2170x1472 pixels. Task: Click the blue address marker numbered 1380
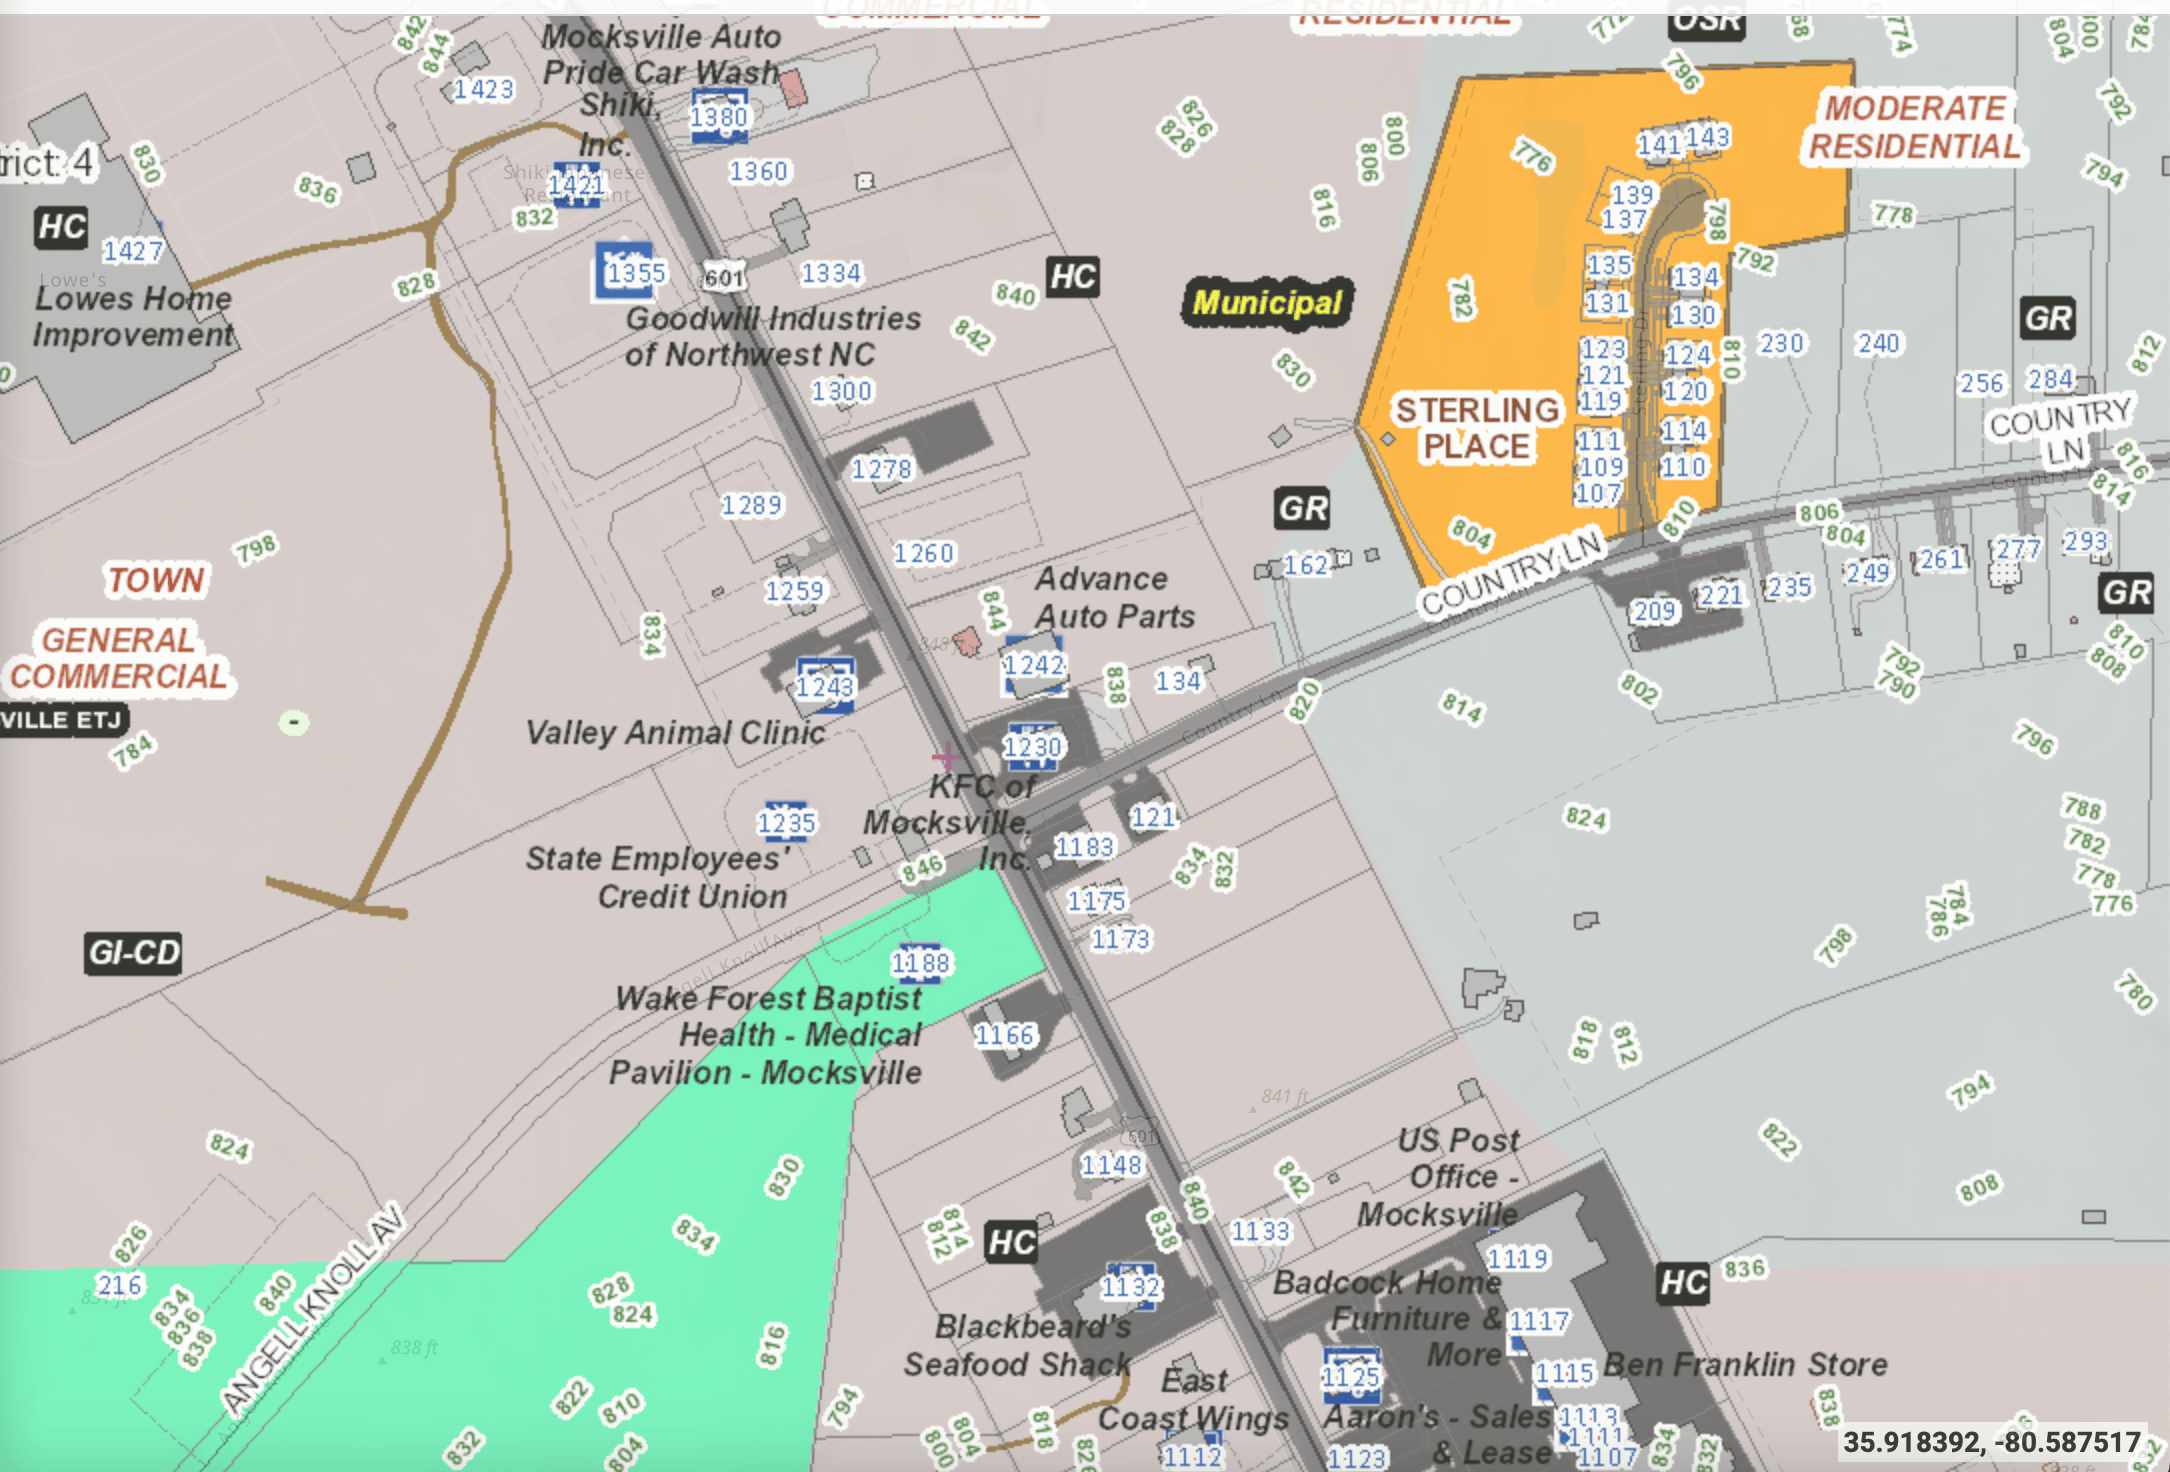[x=719, y=116]
